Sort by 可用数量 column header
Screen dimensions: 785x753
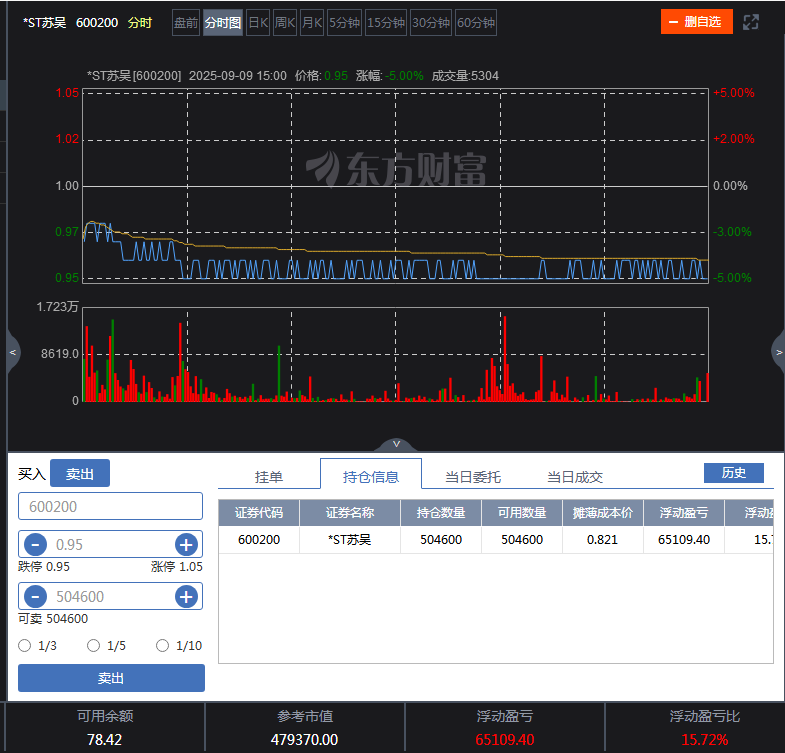(522, 513)
